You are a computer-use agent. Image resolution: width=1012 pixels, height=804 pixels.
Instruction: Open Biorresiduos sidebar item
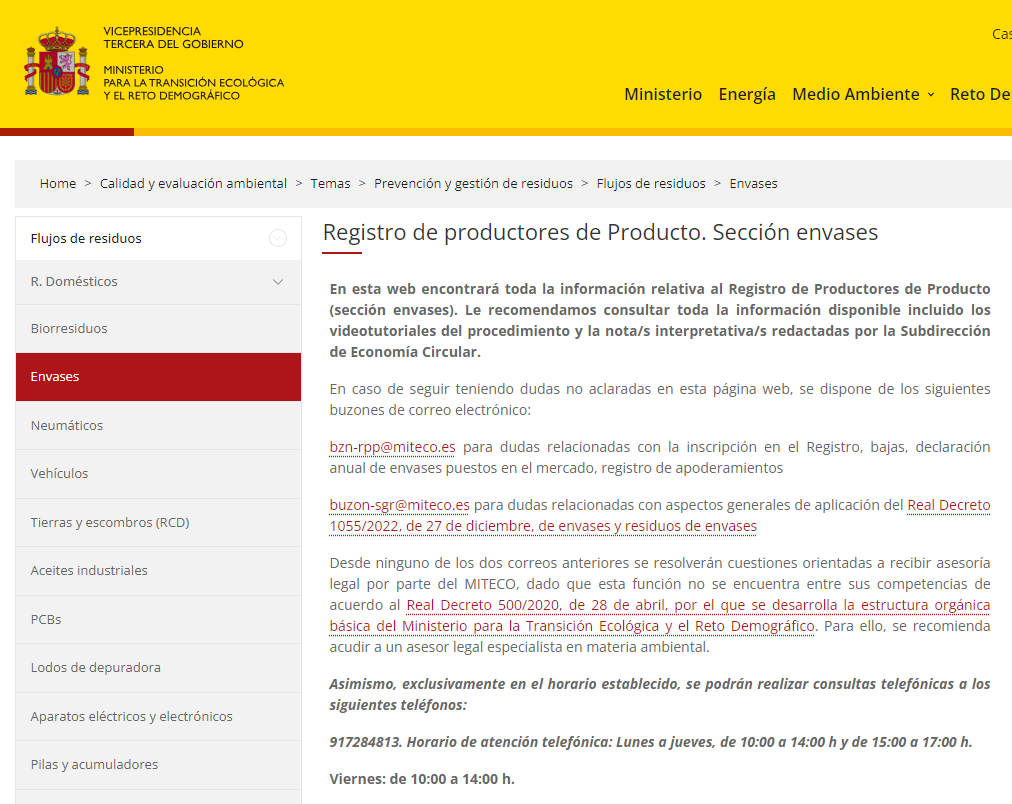click(158, 328)
